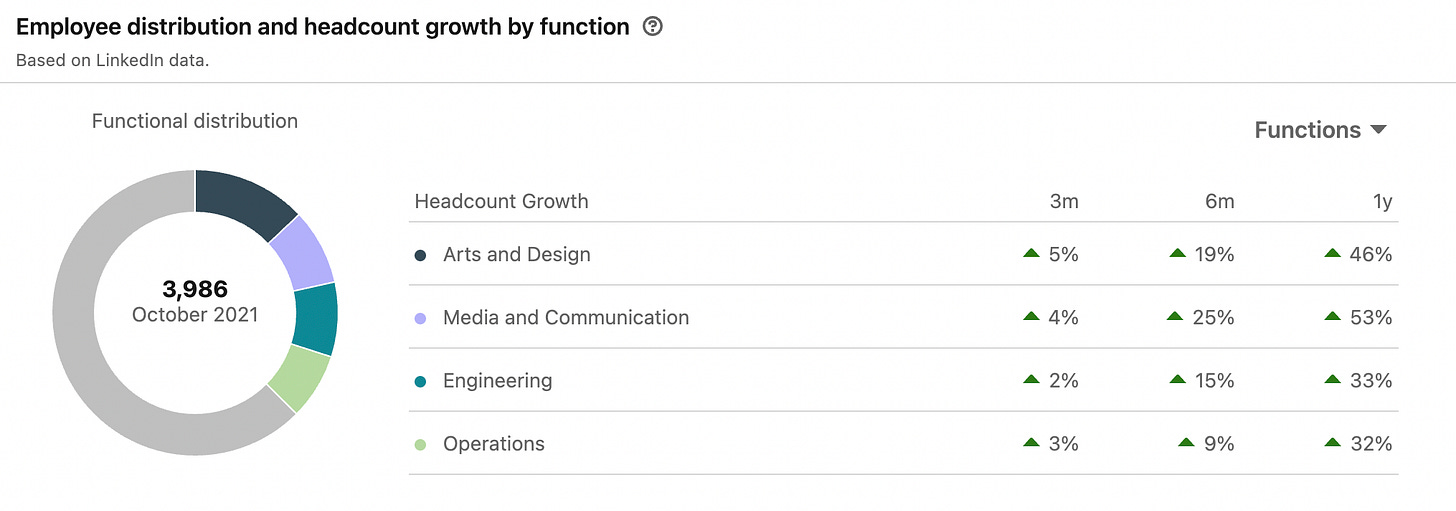Click the 3,986 total headcount number
The width and height of the screenshot is (1456, 511).
(195, 290)
